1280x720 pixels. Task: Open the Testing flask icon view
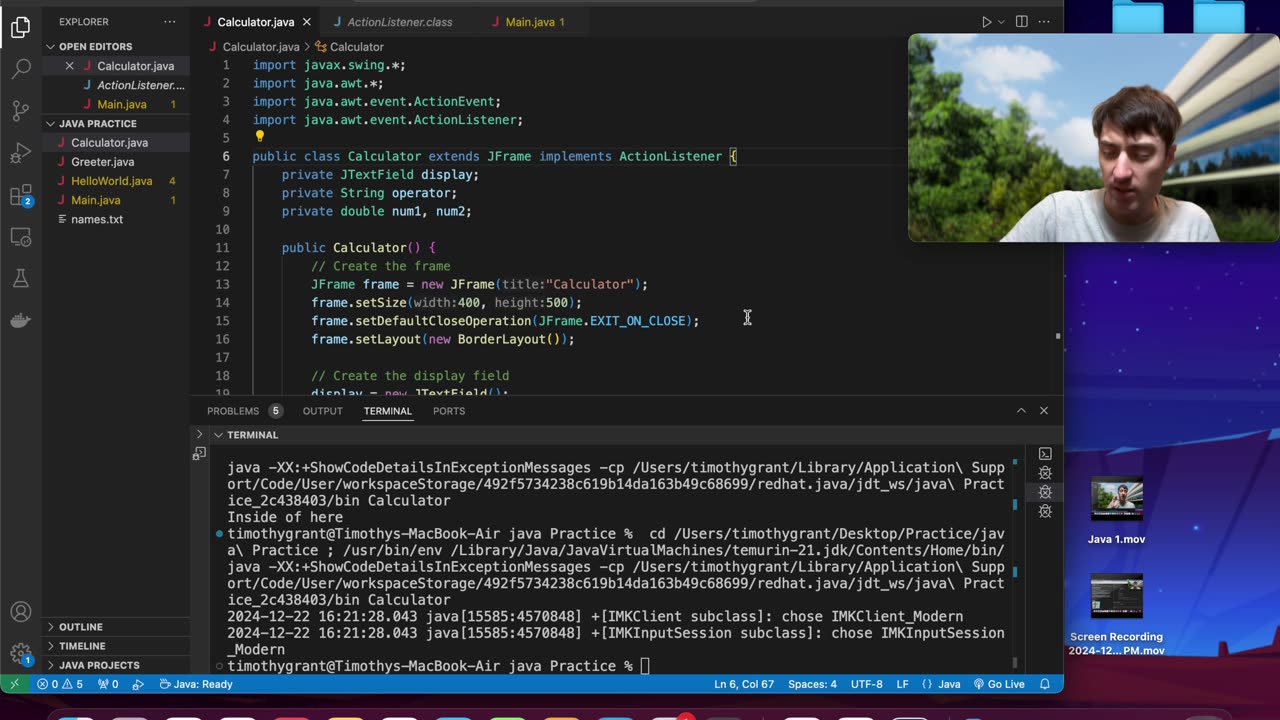coord(21,279)
